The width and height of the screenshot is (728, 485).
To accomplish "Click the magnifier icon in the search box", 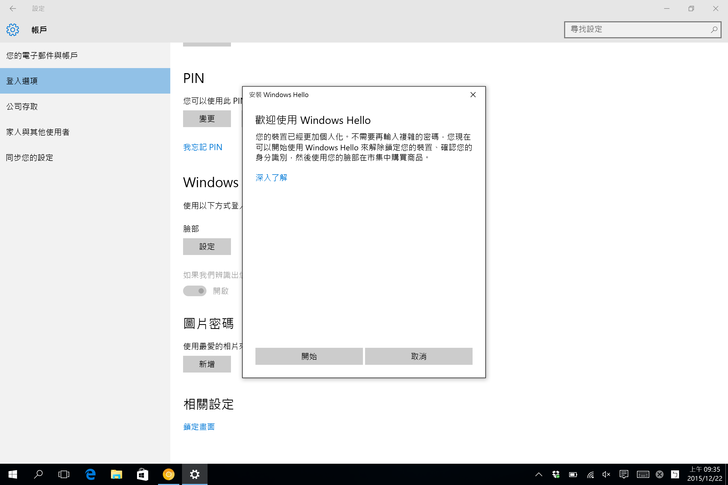I will 714,29.
